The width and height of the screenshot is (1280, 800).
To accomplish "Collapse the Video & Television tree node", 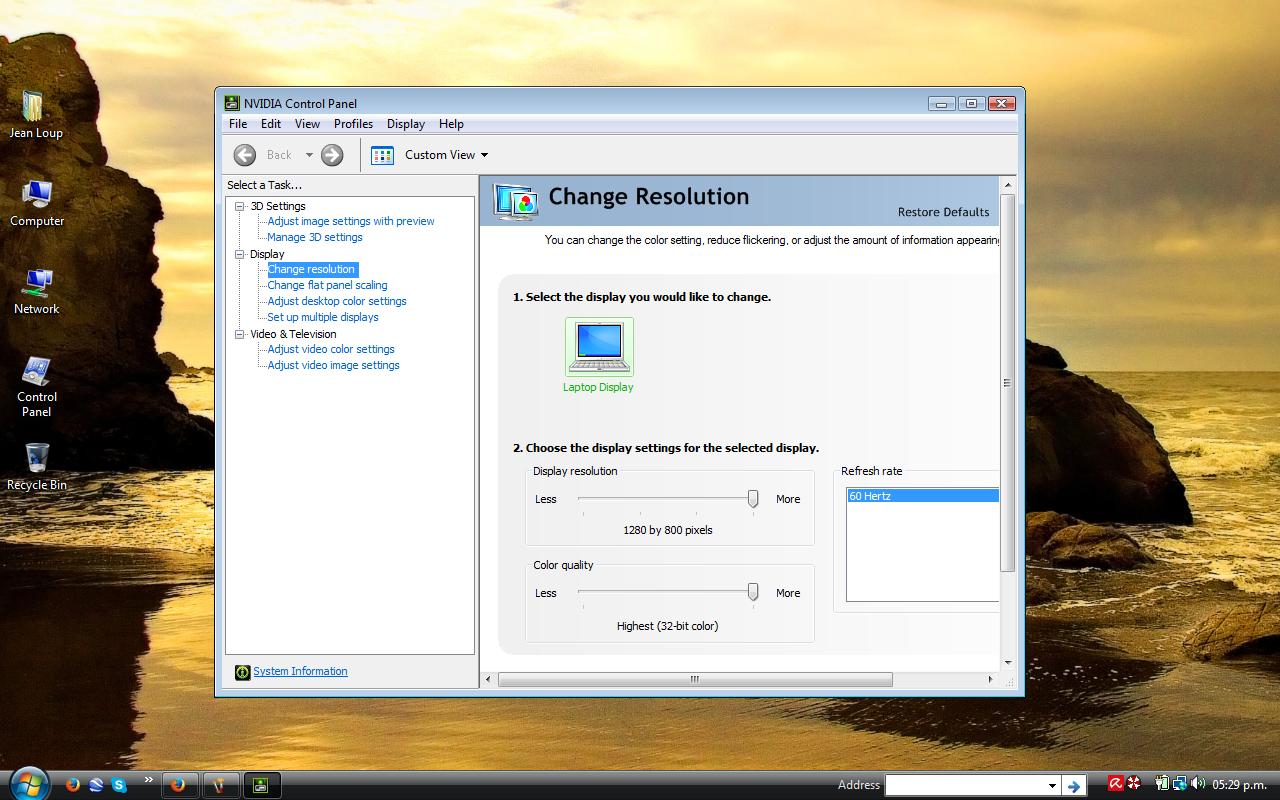I will (x=240, y=334).
